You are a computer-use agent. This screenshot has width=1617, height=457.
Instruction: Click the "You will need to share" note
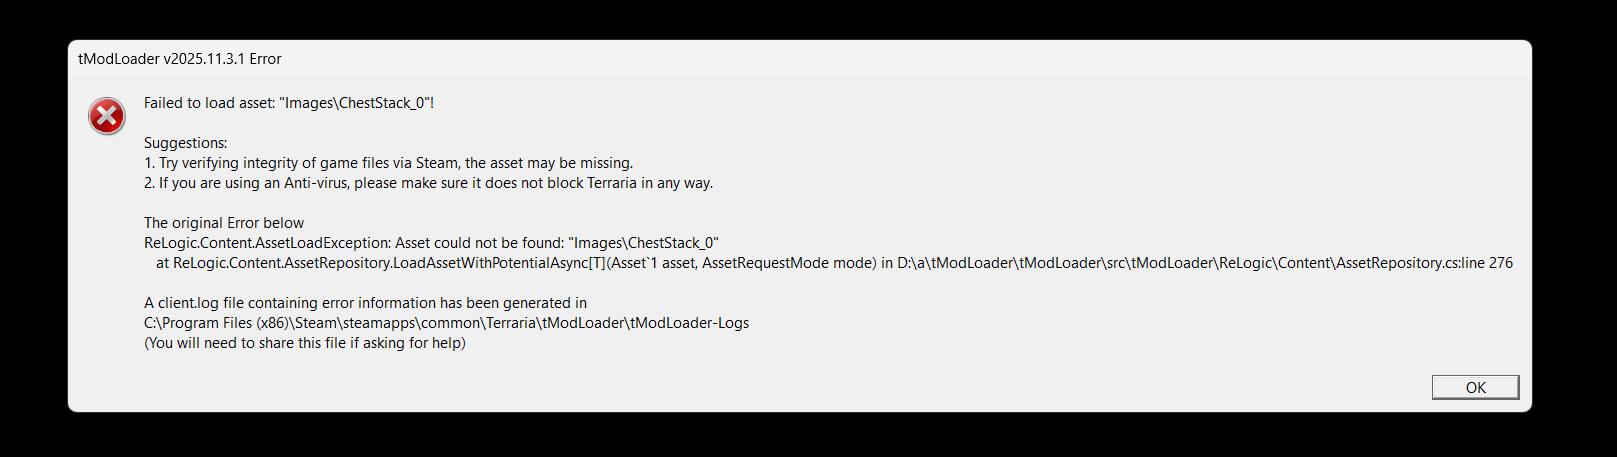click(x=304, y=343)
